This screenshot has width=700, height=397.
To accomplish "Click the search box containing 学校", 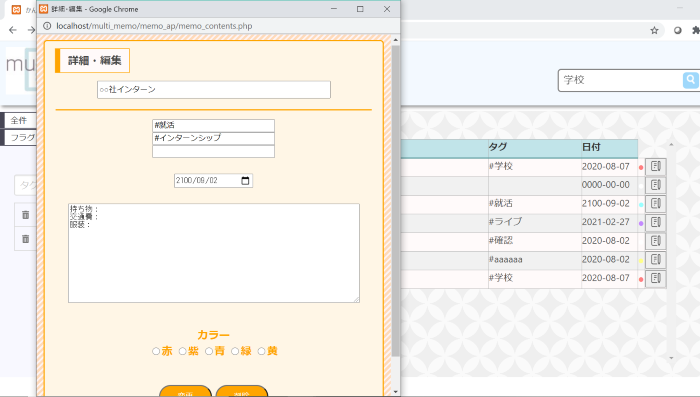I will (x=621, y=80).
